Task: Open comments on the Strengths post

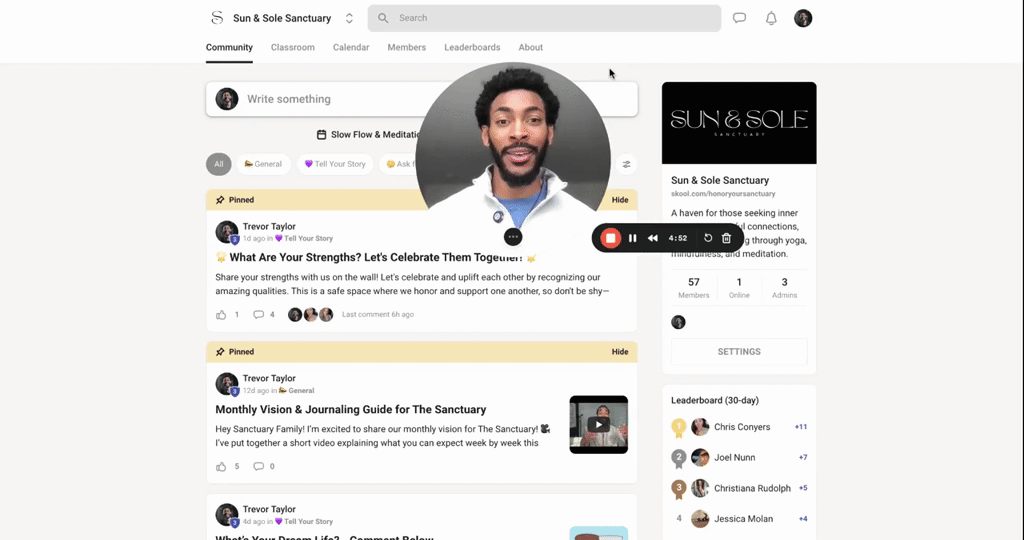Action: point(259,315)
